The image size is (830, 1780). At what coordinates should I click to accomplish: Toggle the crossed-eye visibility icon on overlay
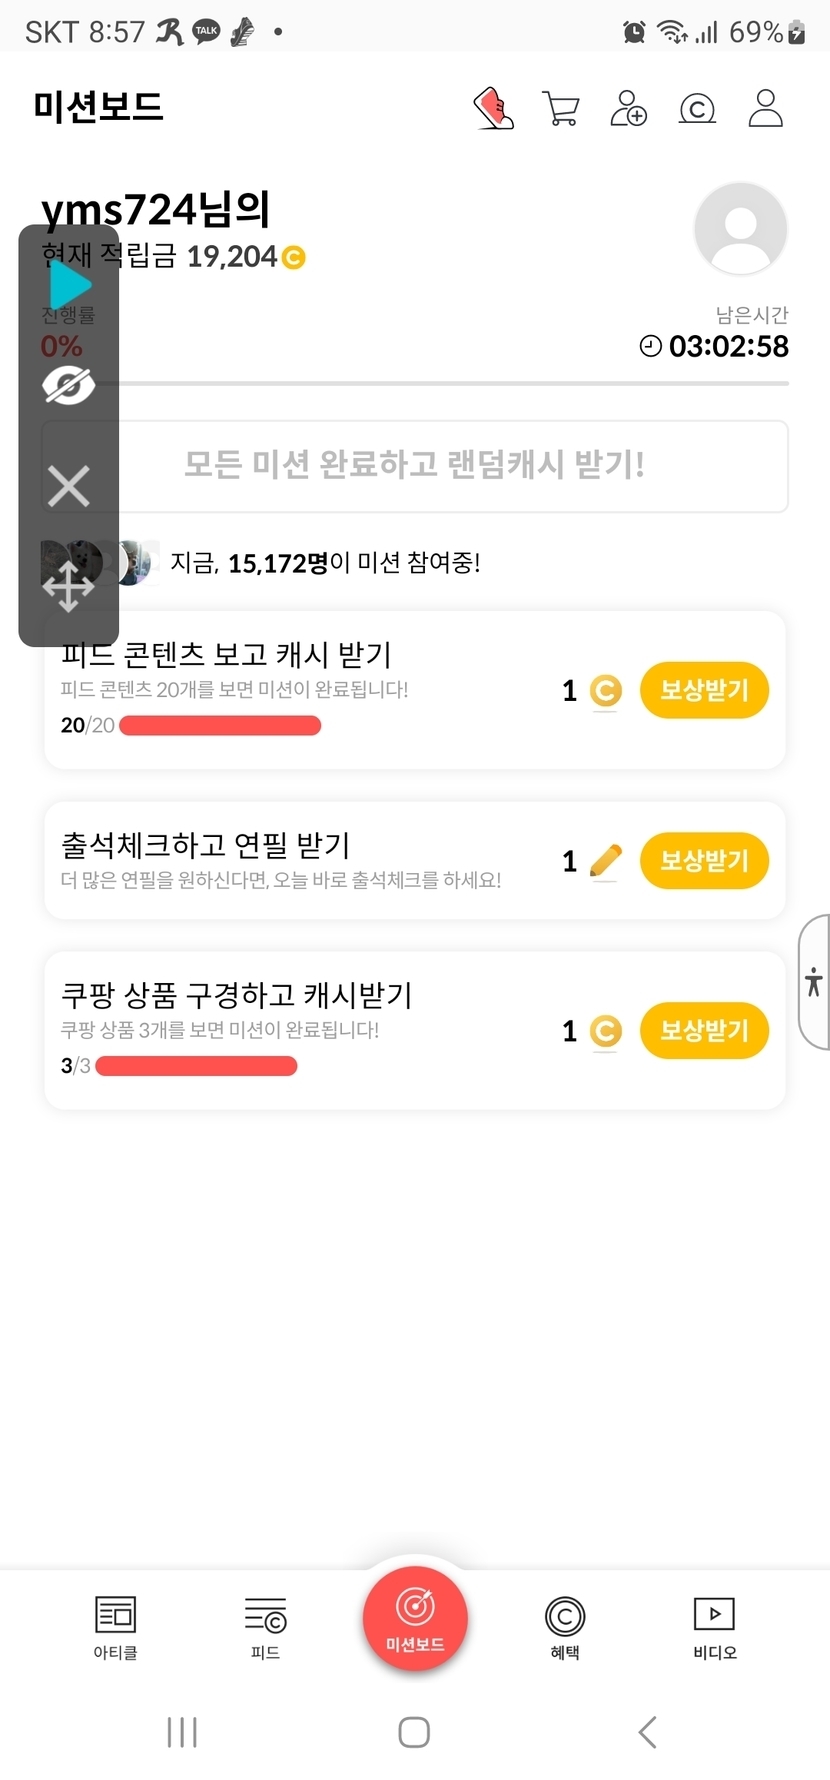click(68, 385)
